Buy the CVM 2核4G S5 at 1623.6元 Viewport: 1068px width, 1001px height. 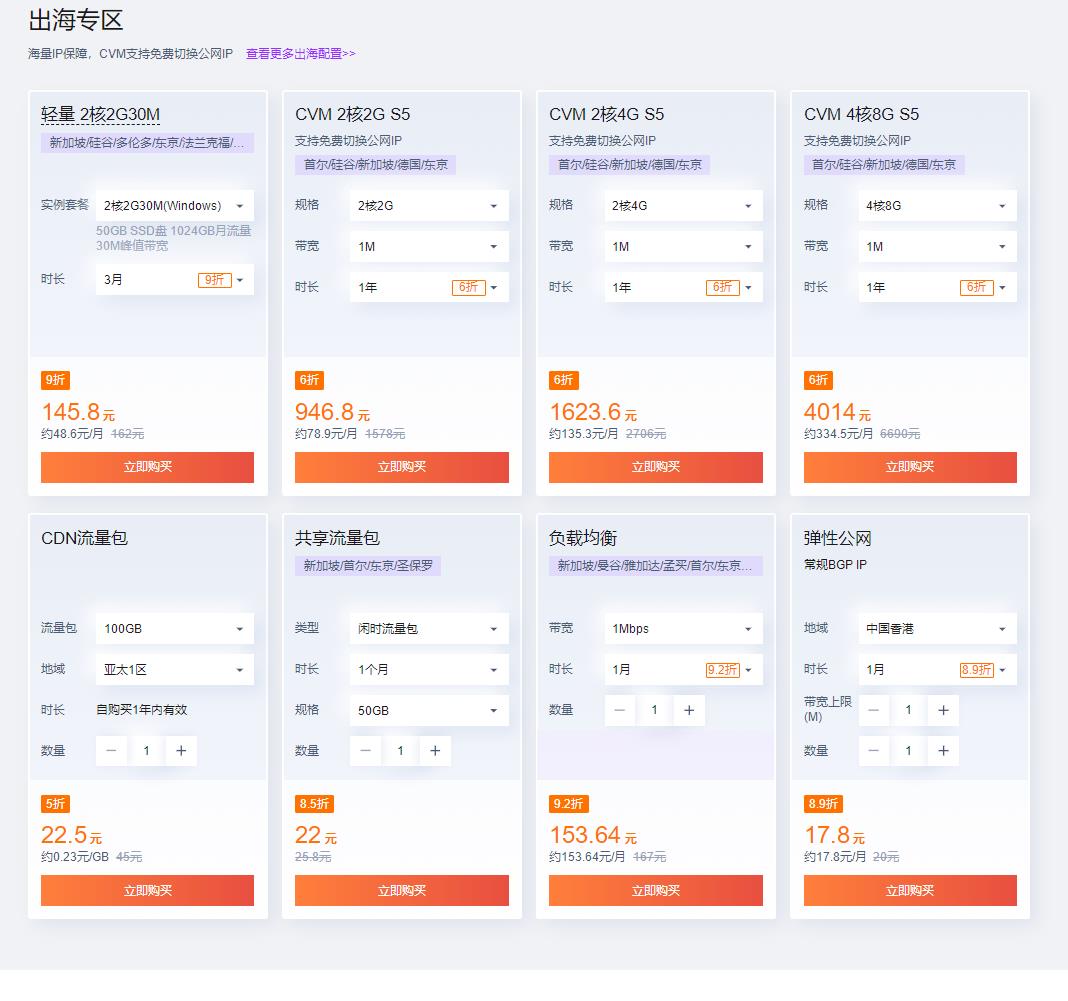click(x=656, y=467)
